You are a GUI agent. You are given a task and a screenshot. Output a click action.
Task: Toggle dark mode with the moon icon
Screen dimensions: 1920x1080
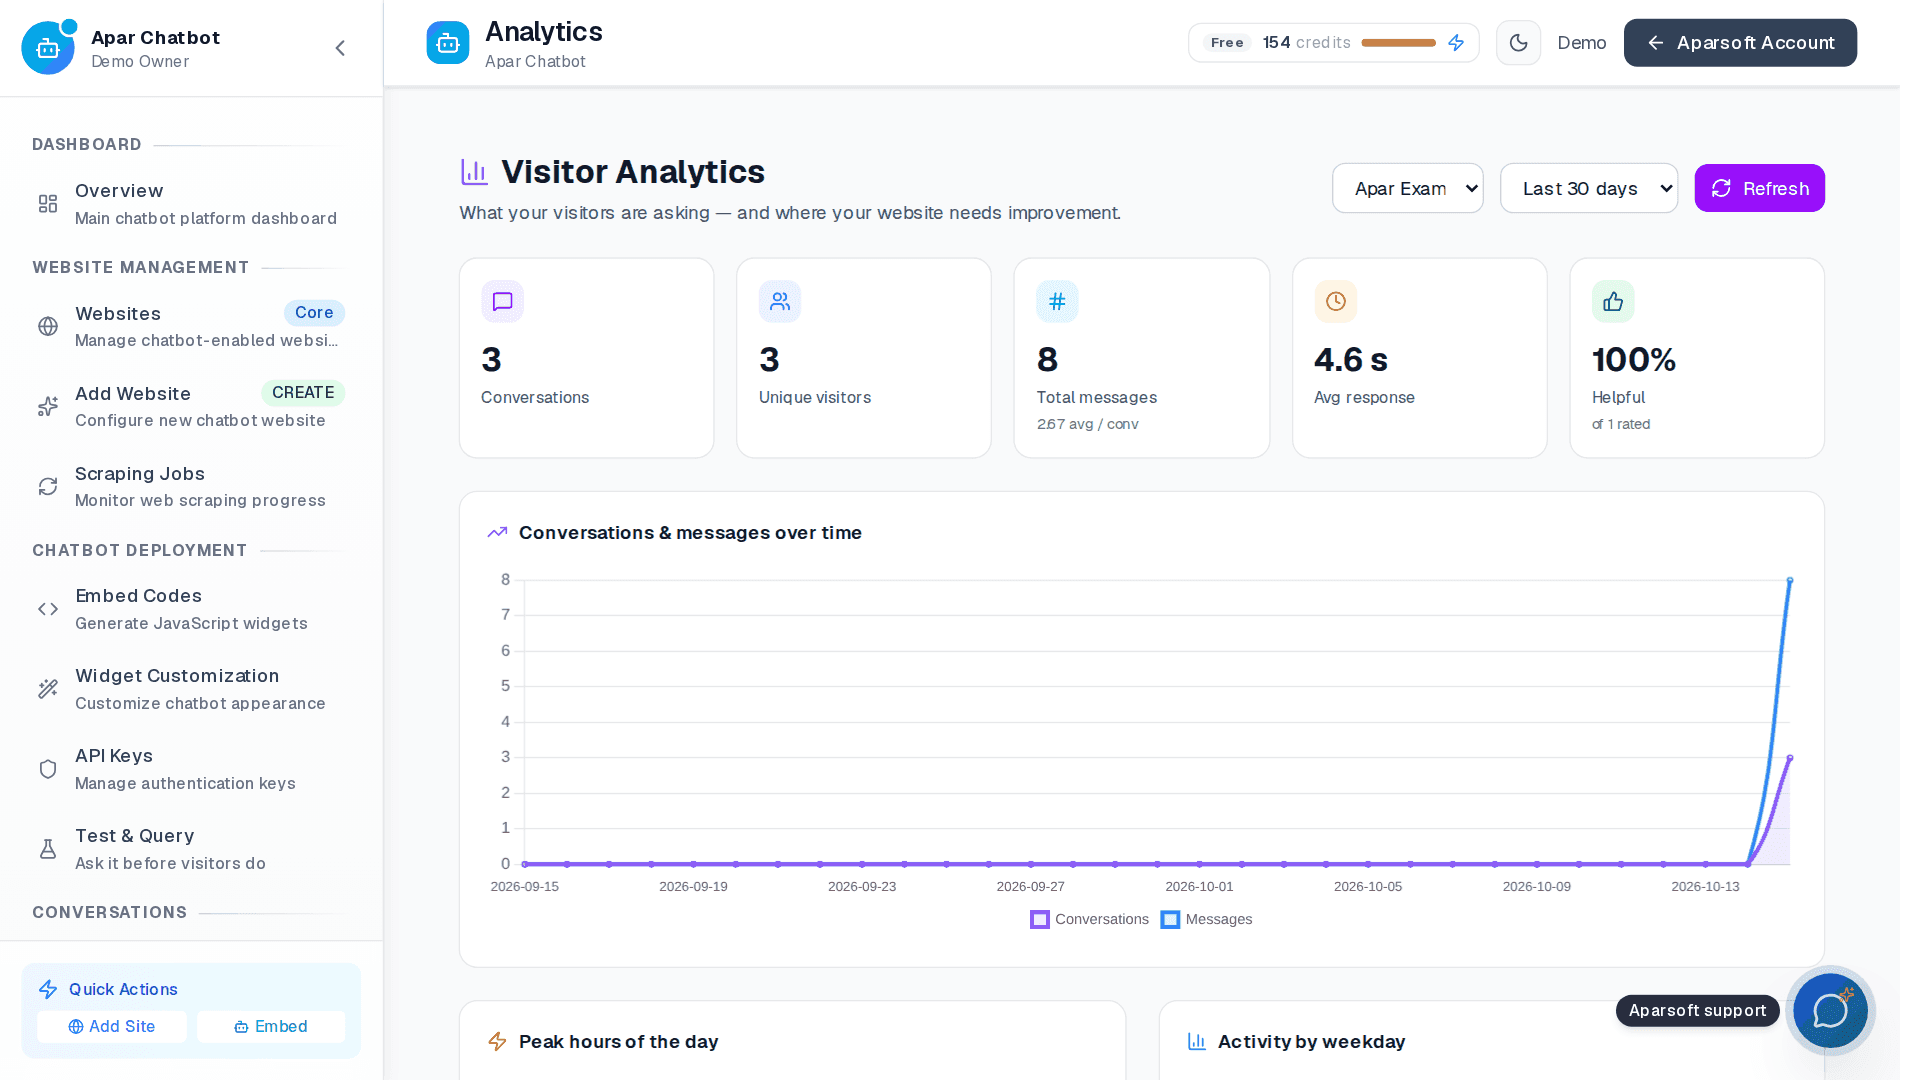click(1518, 43)
